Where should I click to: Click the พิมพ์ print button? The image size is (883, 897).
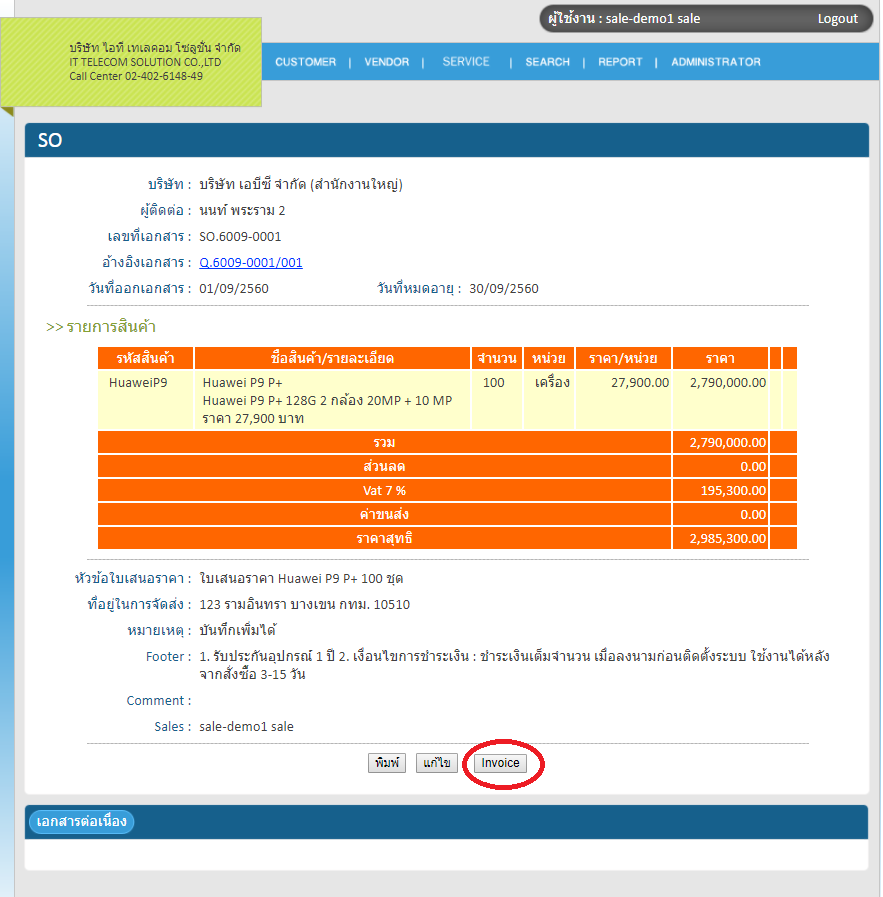coord(387,763)
